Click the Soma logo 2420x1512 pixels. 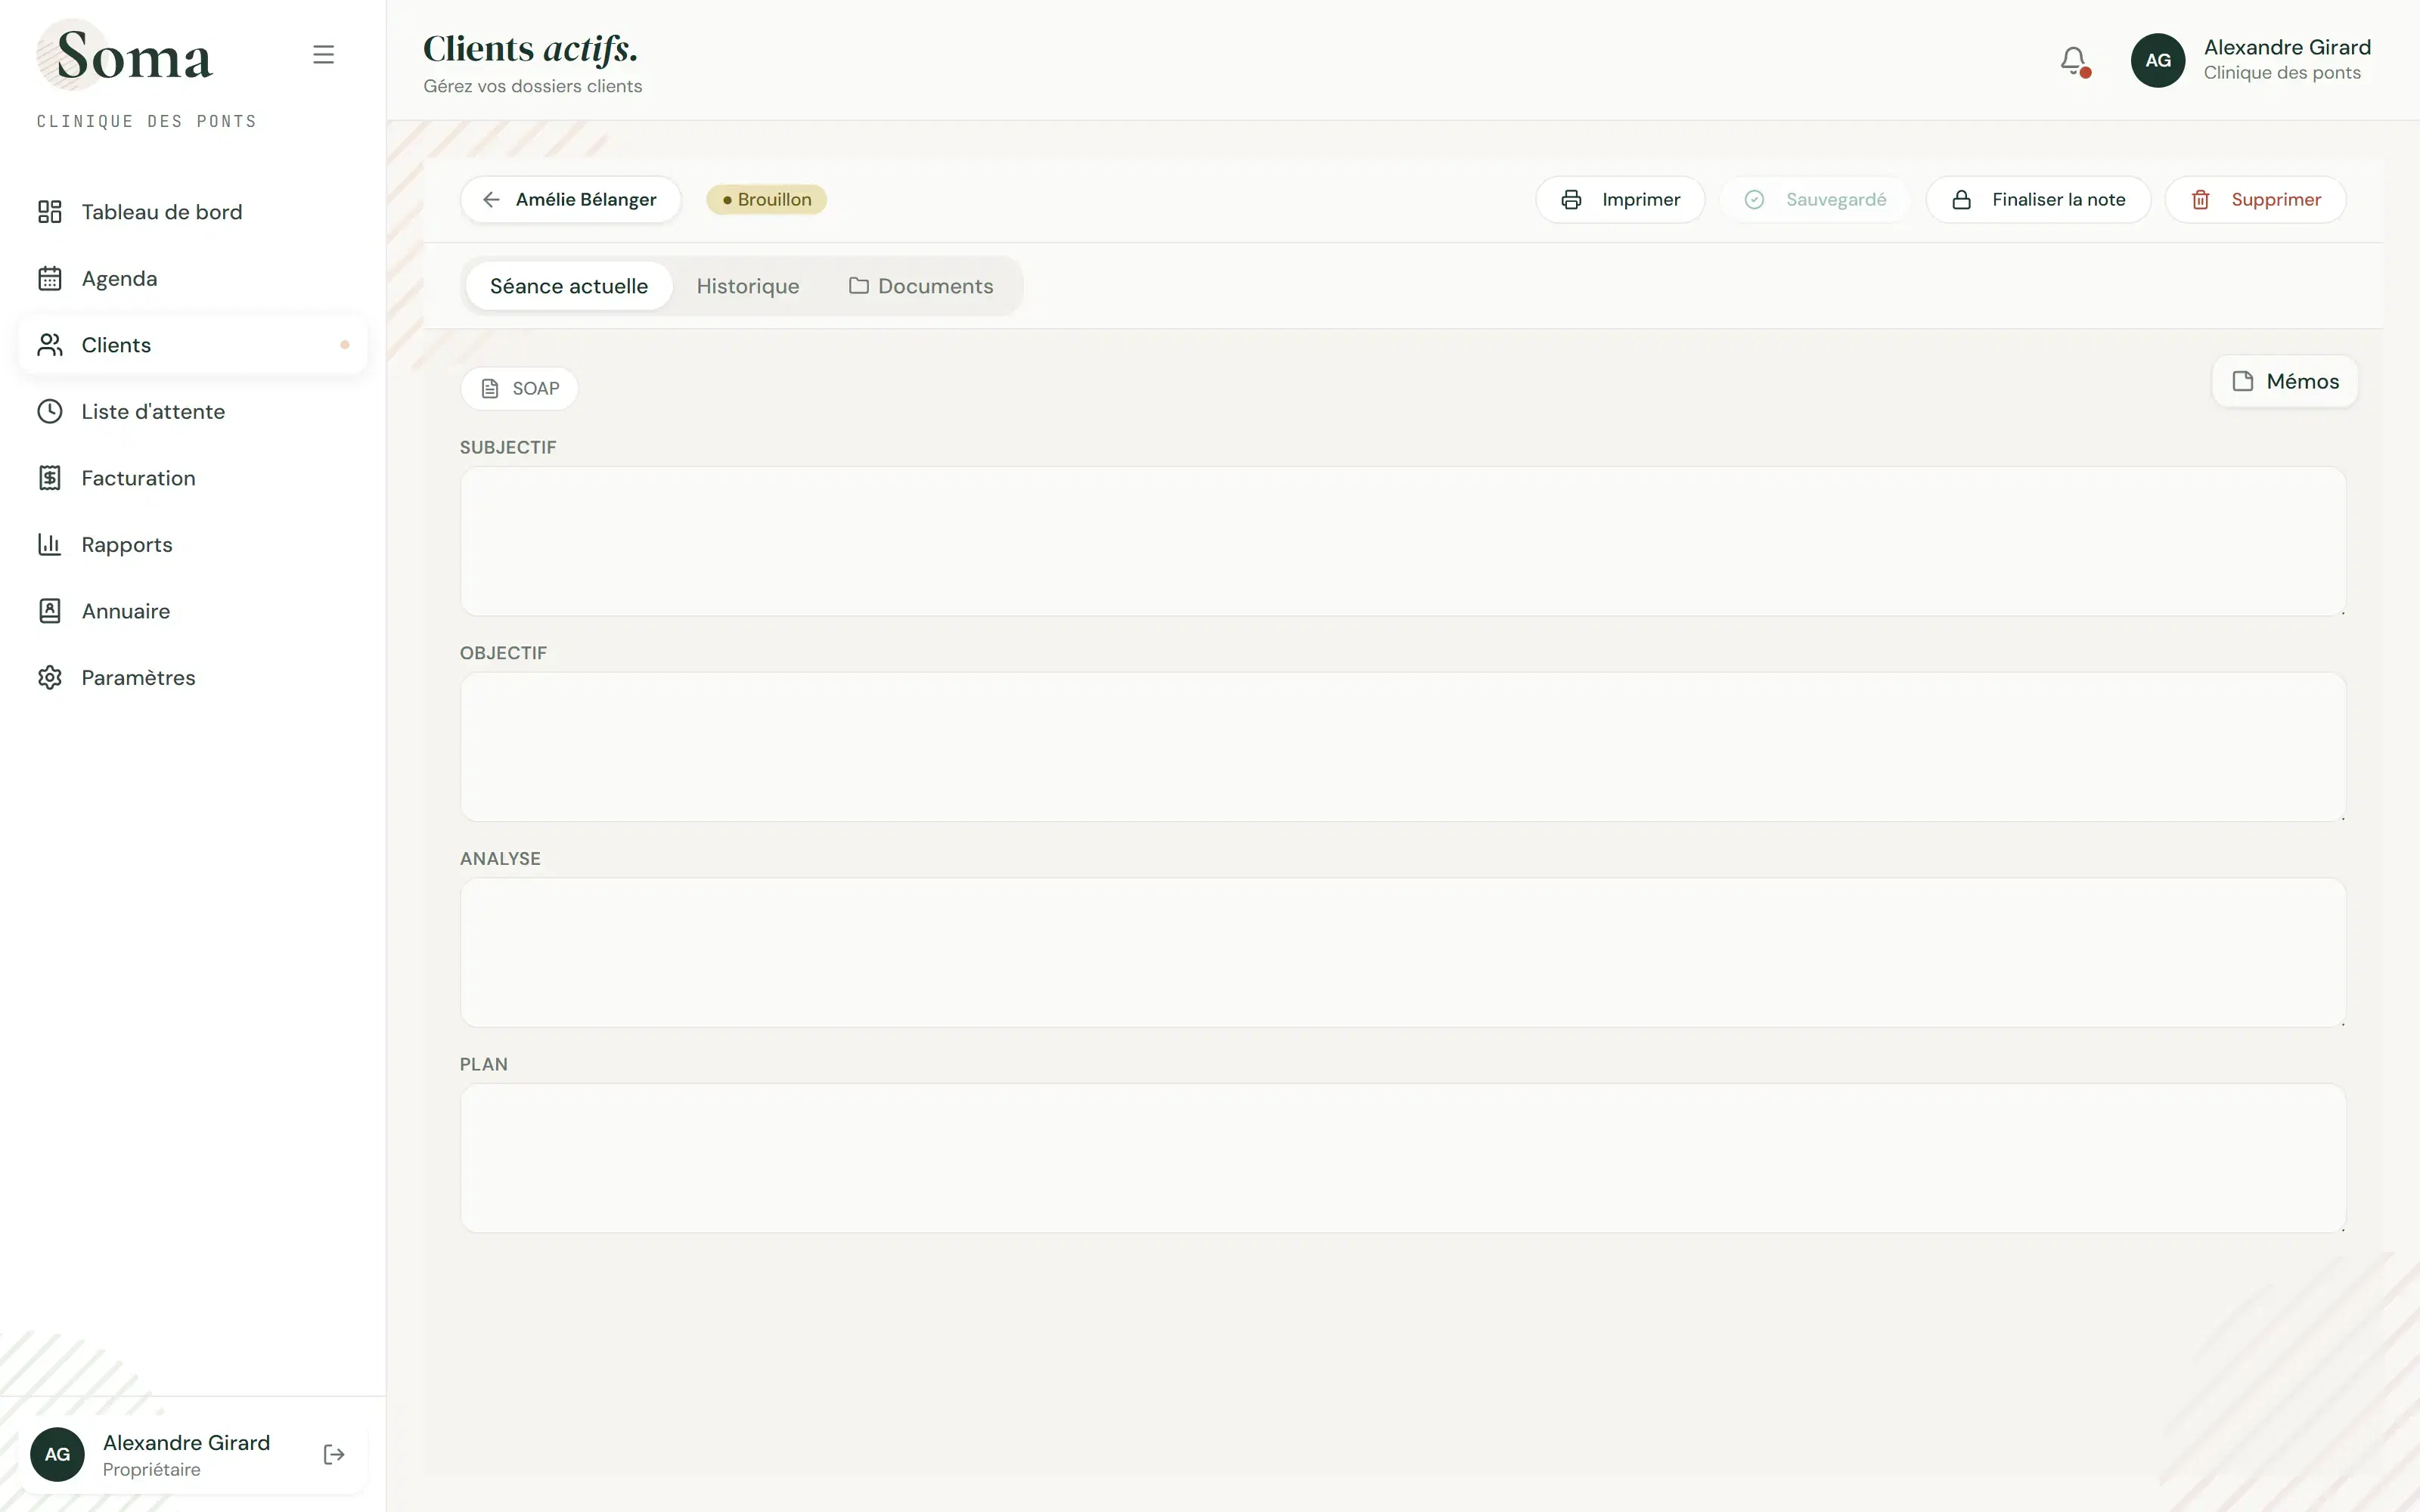pyautogui.click(x=125, y=56)
